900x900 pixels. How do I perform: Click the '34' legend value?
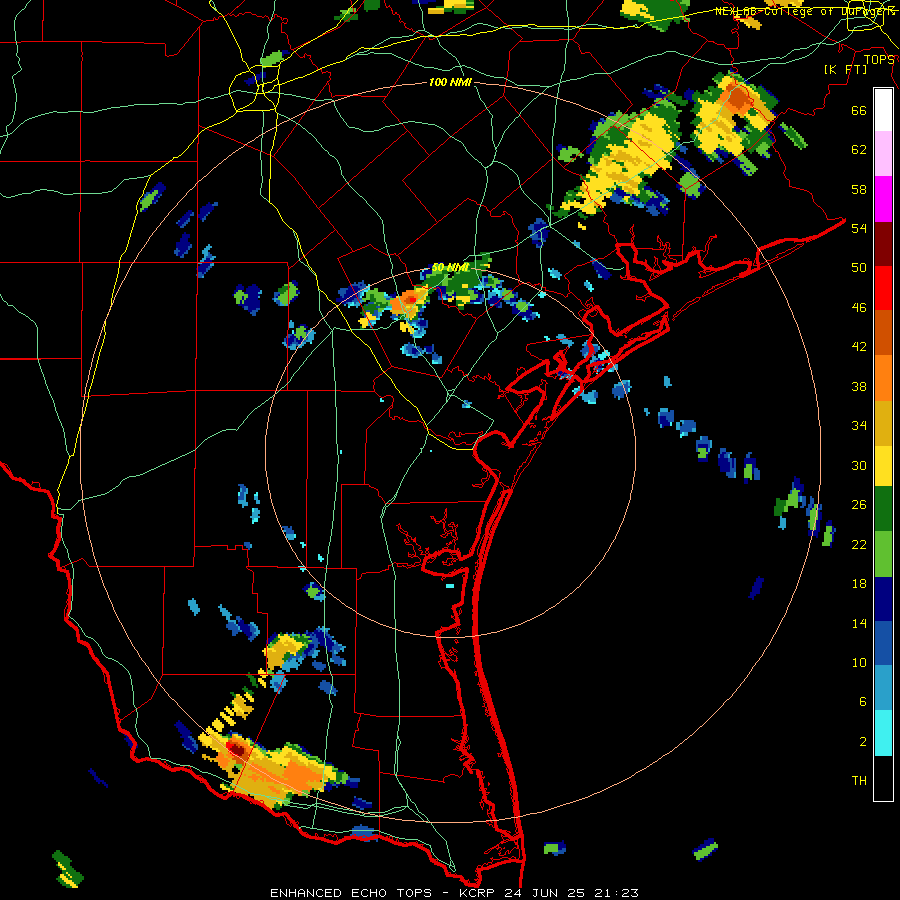pyautogui.click(x=859, y=426)
